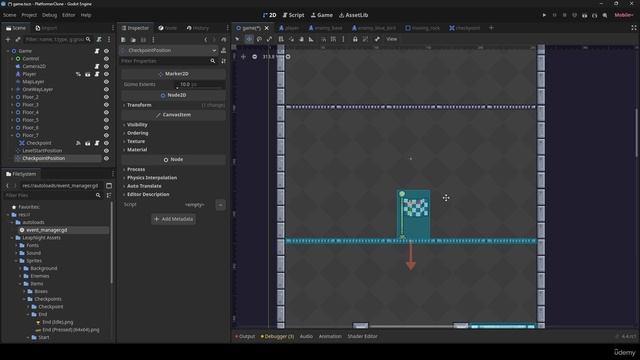640x360 pixels.
Task: Activate the Scale Mode tool
Action: click(269, 39)
